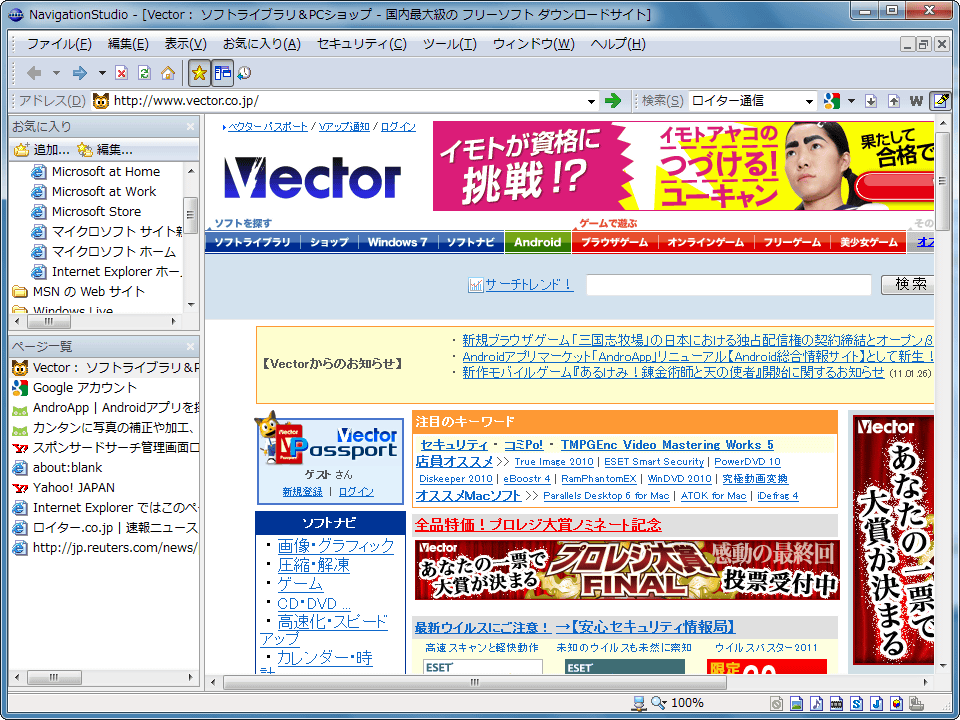Click the green Go arrow next to address bar
Image resolution: width=960 pixels, height=720 pixels.
(613, 101)
